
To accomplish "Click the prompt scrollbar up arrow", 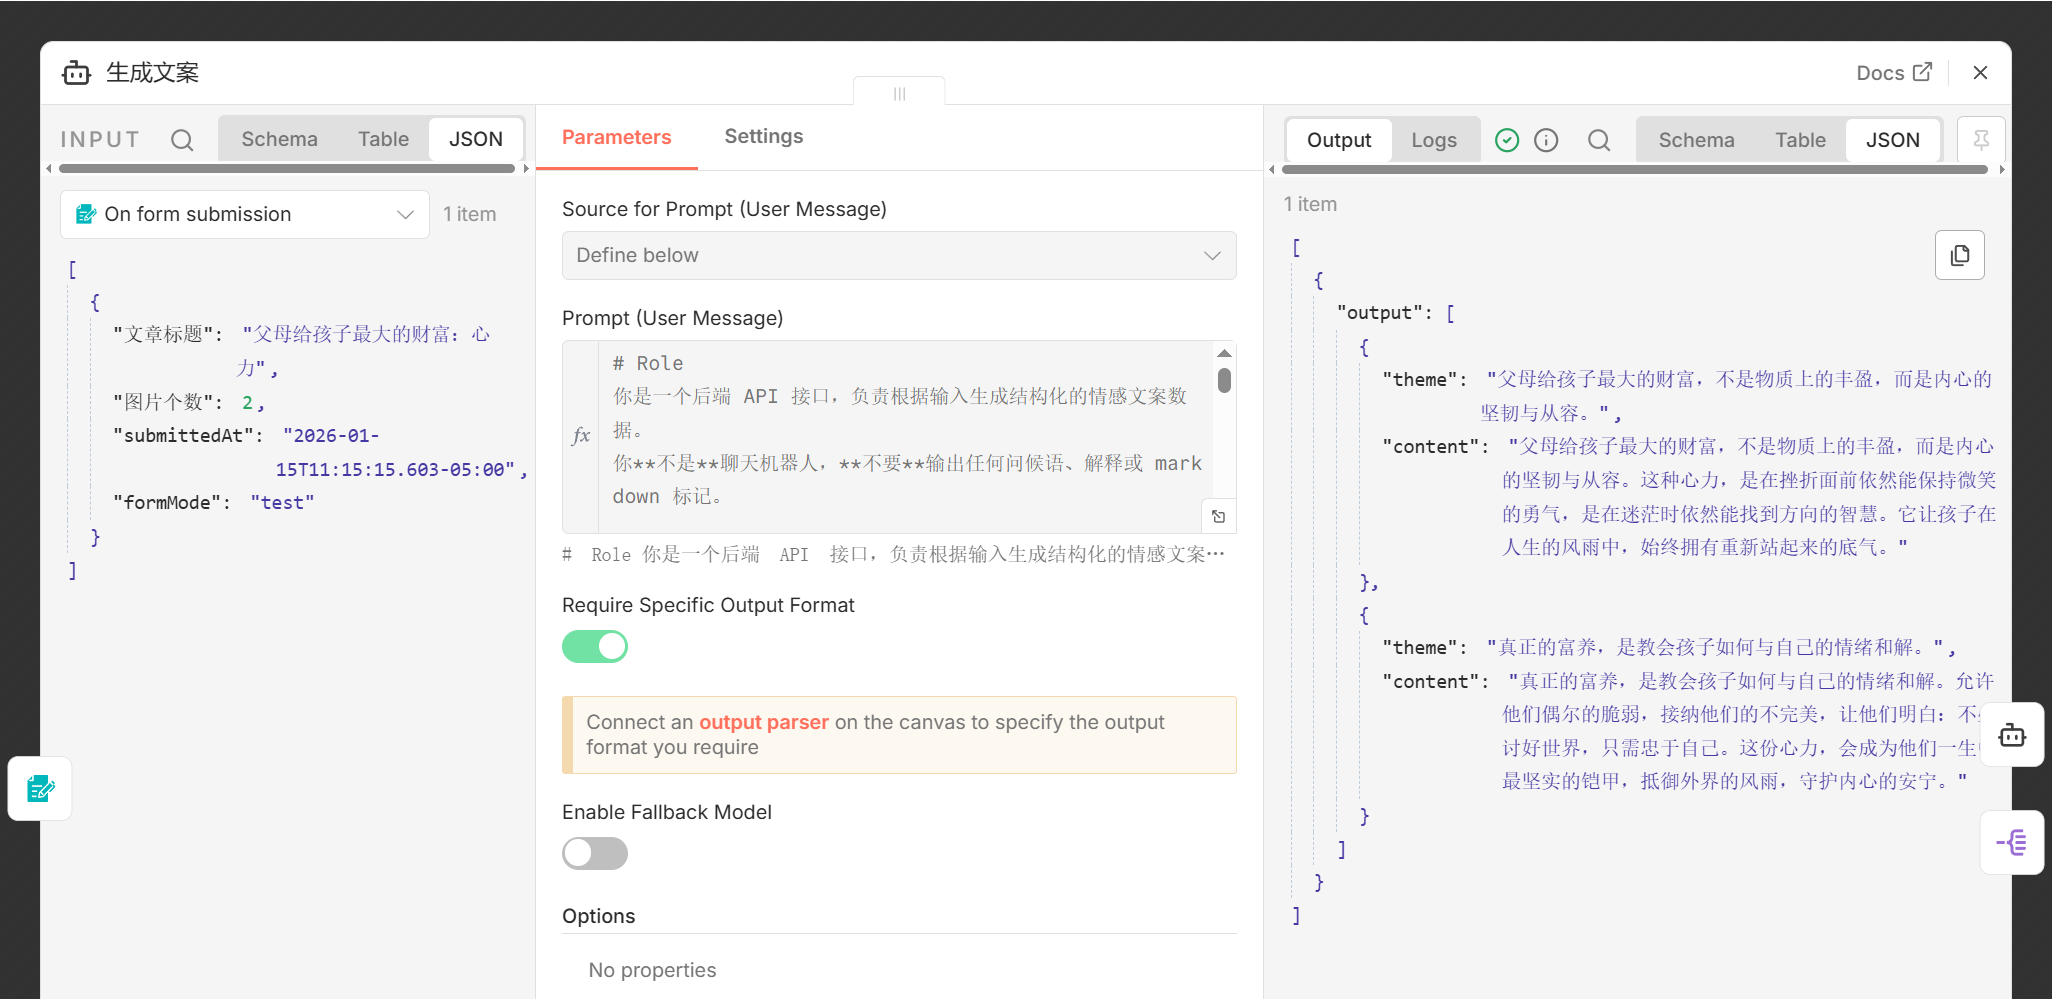I will tap(1224, 353).
